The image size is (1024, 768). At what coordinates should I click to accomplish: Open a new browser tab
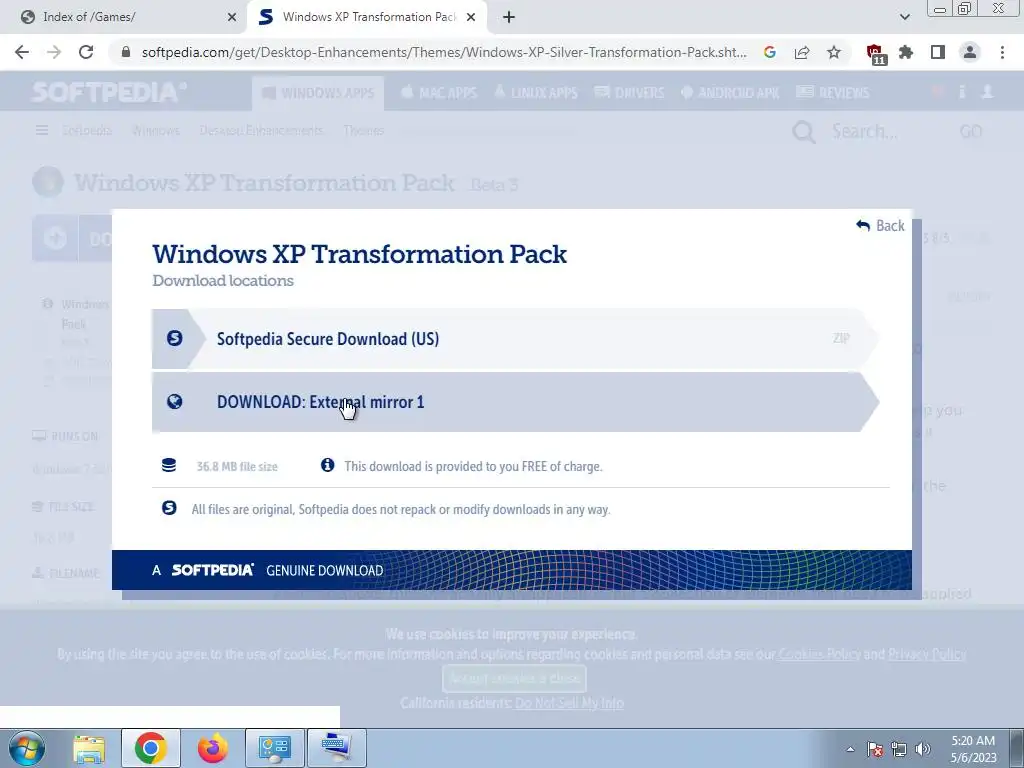509,18
